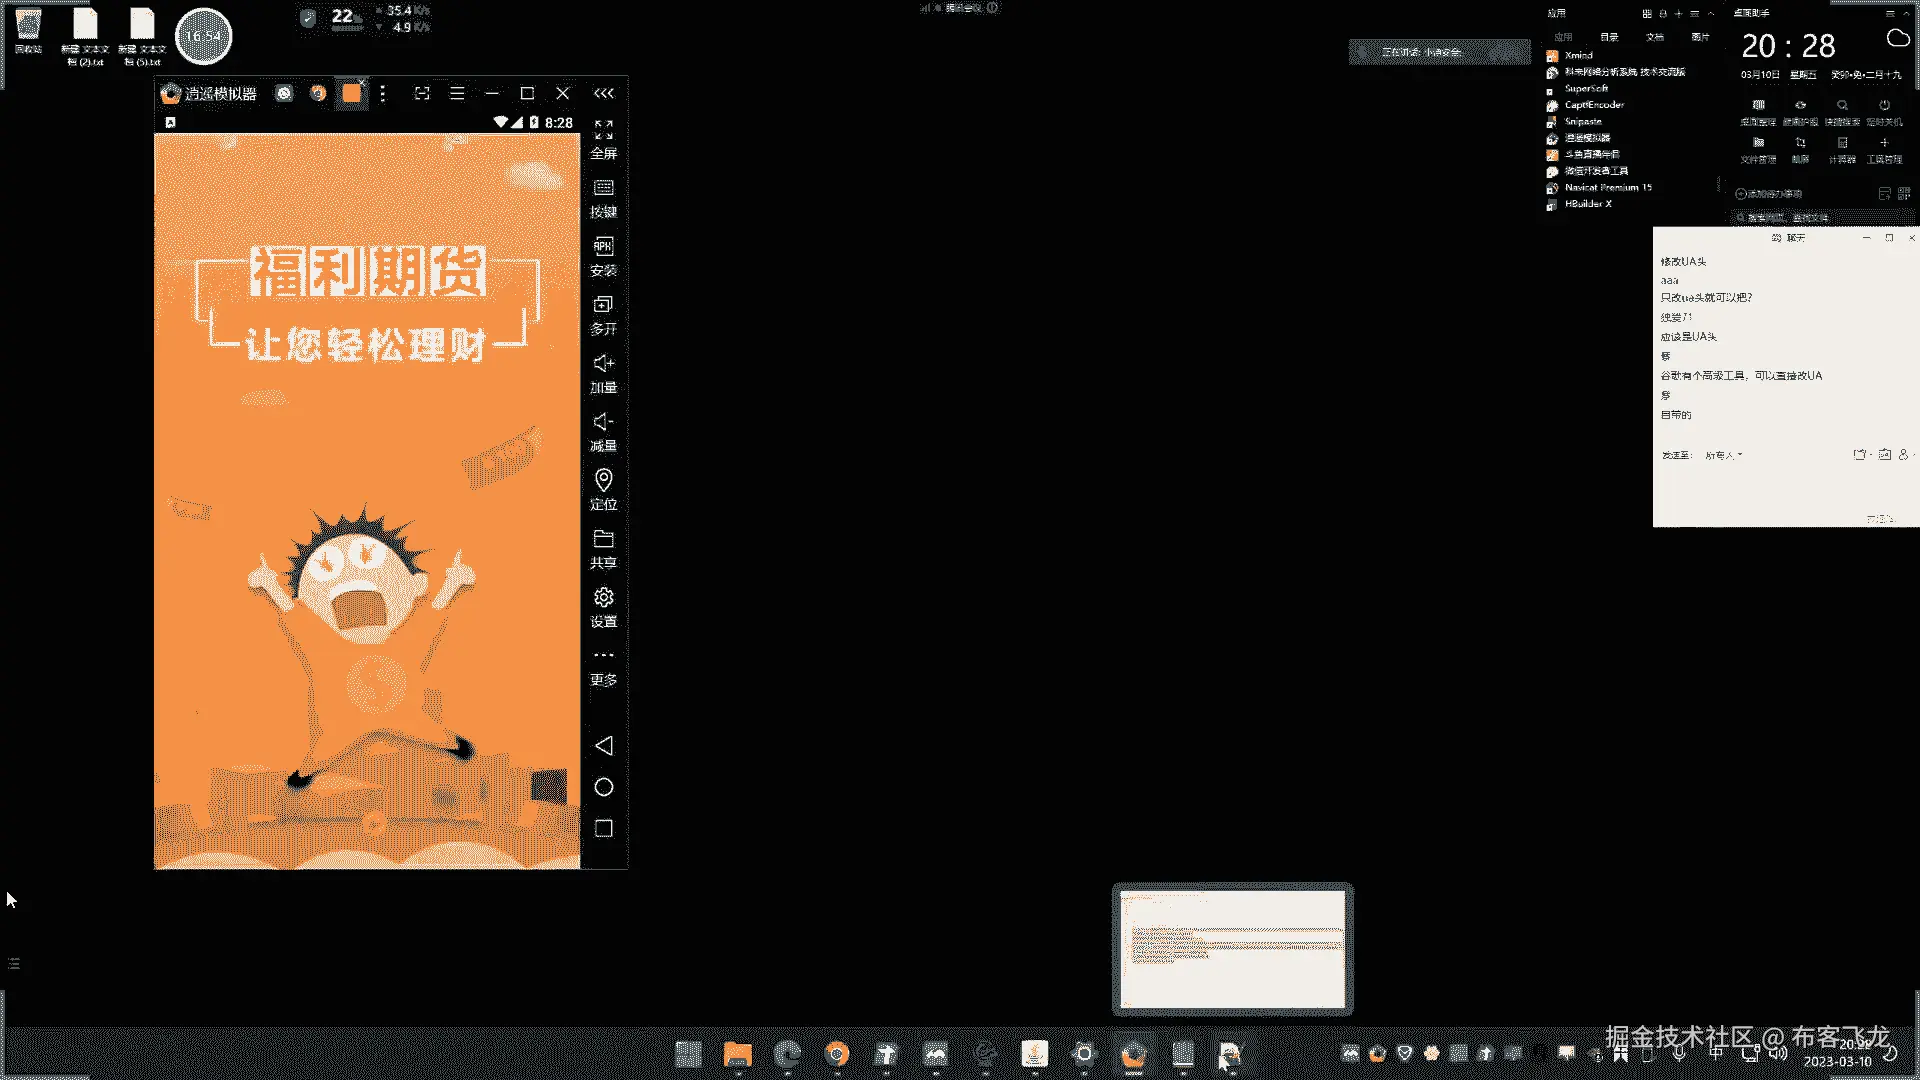Launch Navicat Premium 15 from the list
Screen dimensions: 1920x1080
click(1607, 187)
